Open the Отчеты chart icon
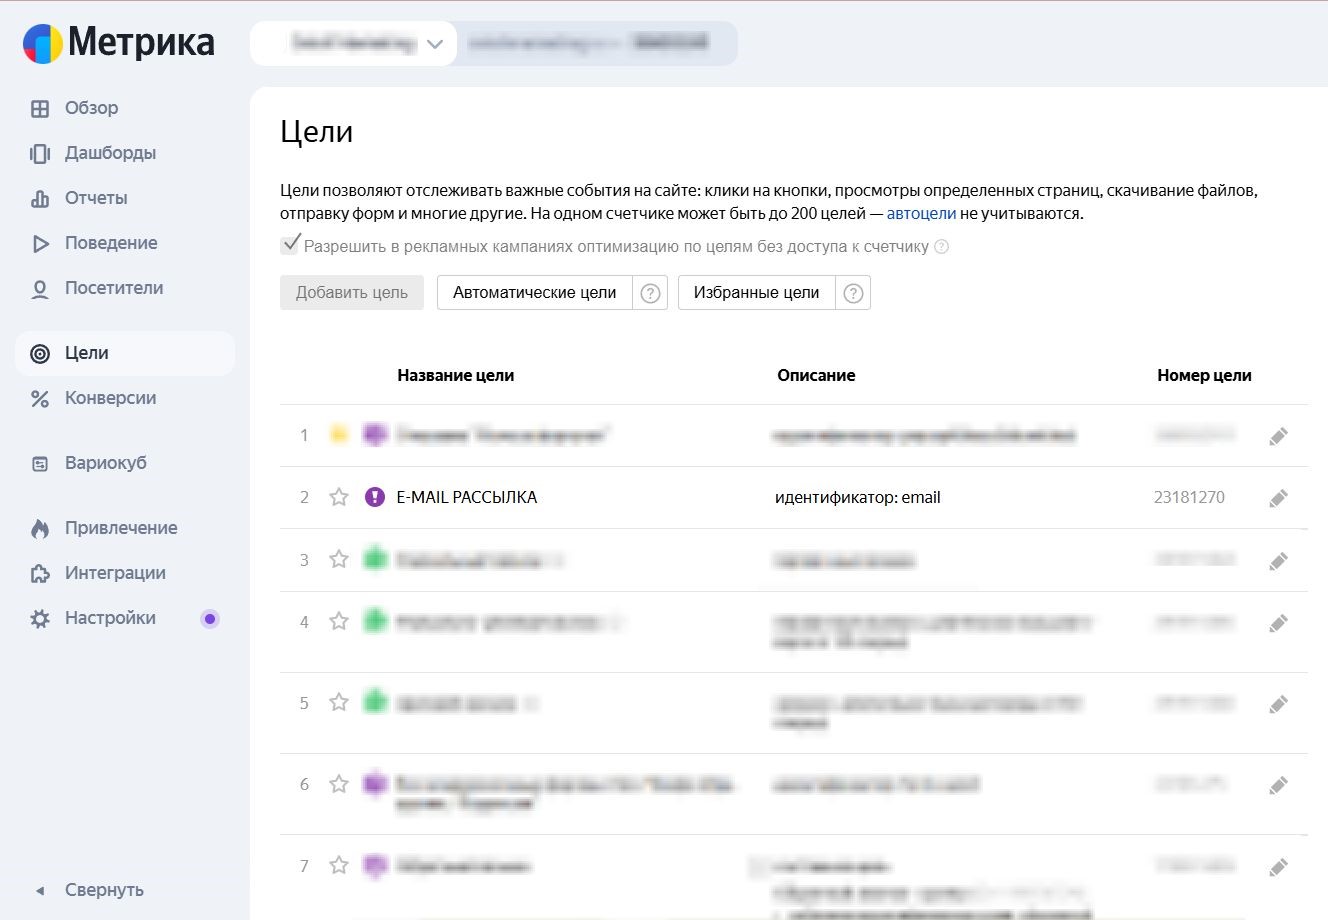 [40, 199]
